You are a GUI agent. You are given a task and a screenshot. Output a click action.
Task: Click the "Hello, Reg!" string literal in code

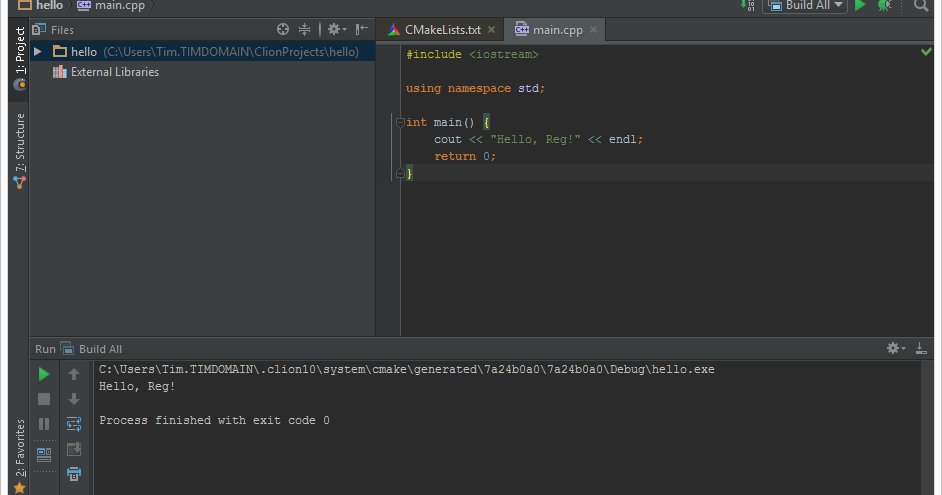pyautogui.click(x=535, y=139)
